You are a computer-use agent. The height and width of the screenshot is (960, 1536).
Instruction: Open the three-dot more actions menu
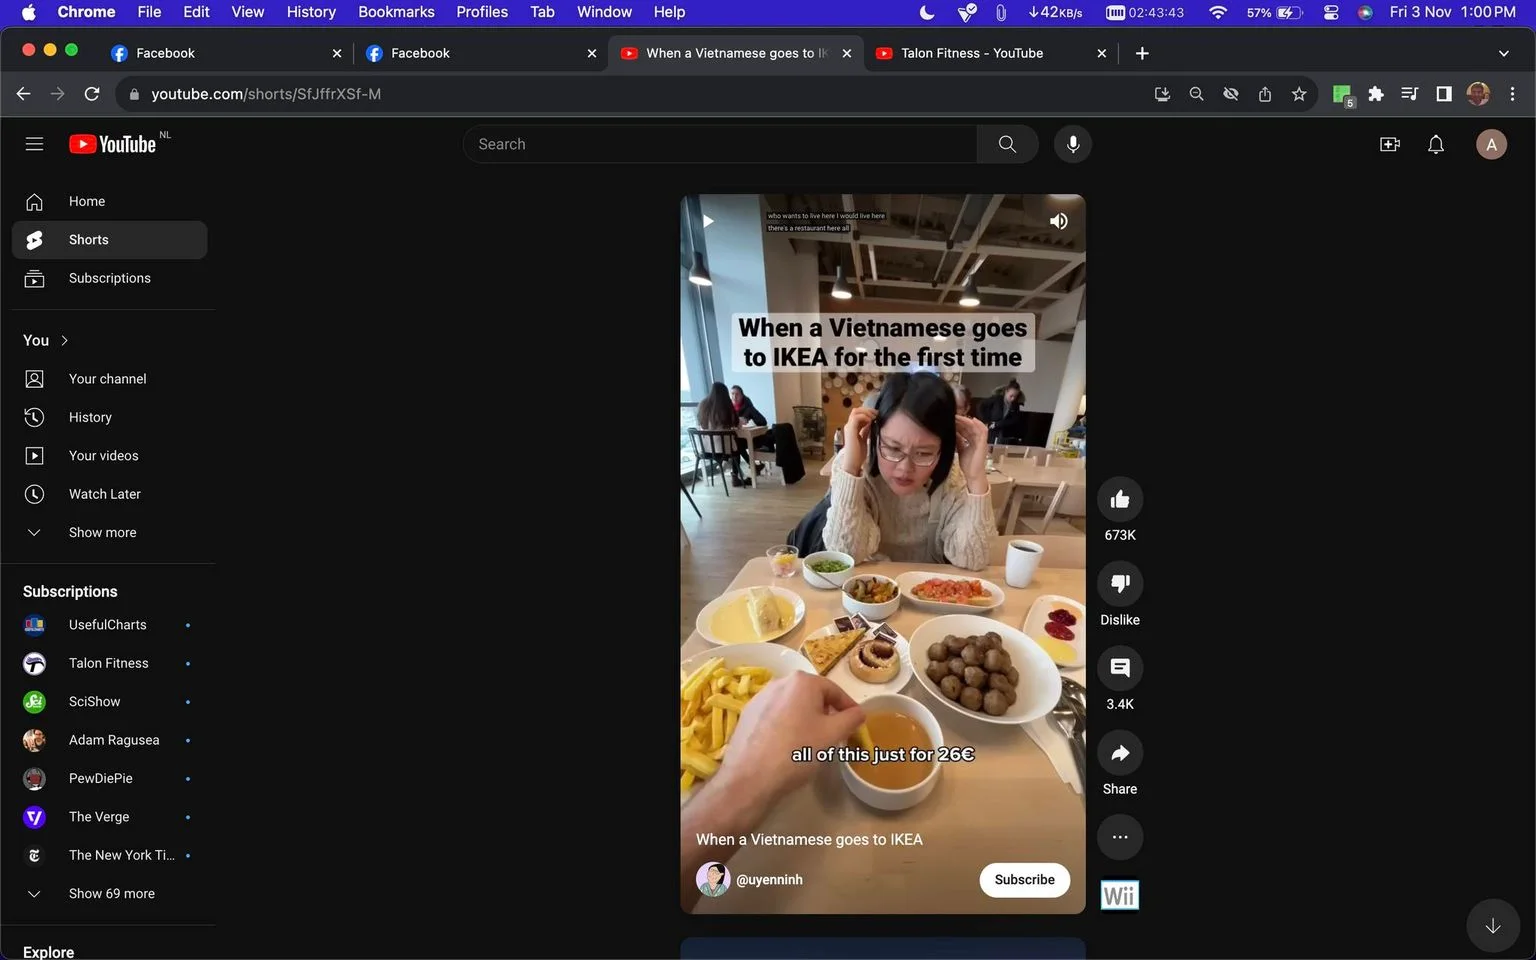pos(1120,837)
